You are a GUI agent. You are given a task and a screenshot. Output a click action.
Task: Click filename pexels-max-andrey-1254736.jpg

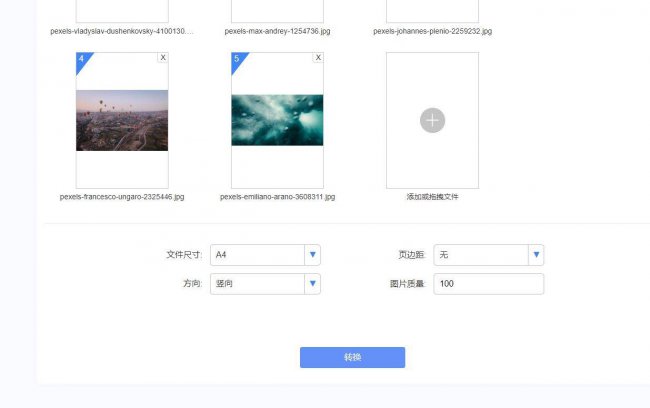point(277,31)
